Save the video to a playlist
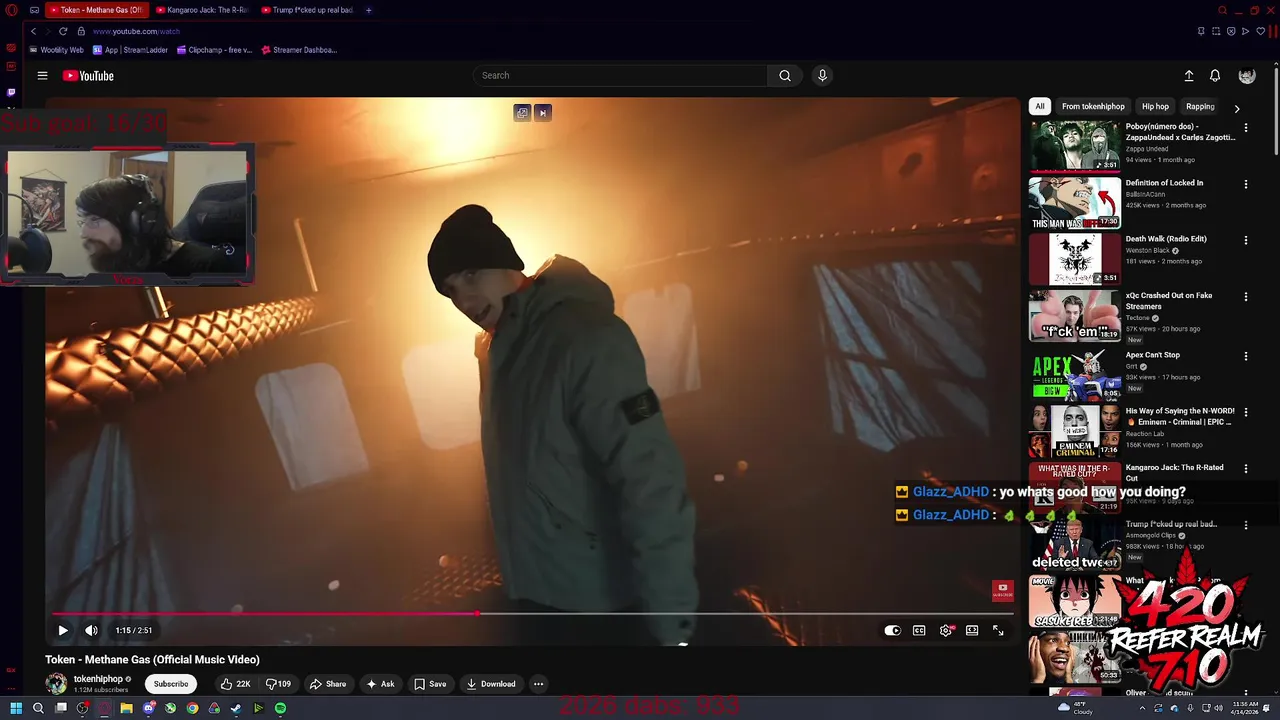Screen dimensions: 1280x720 [x=430, y=684]
